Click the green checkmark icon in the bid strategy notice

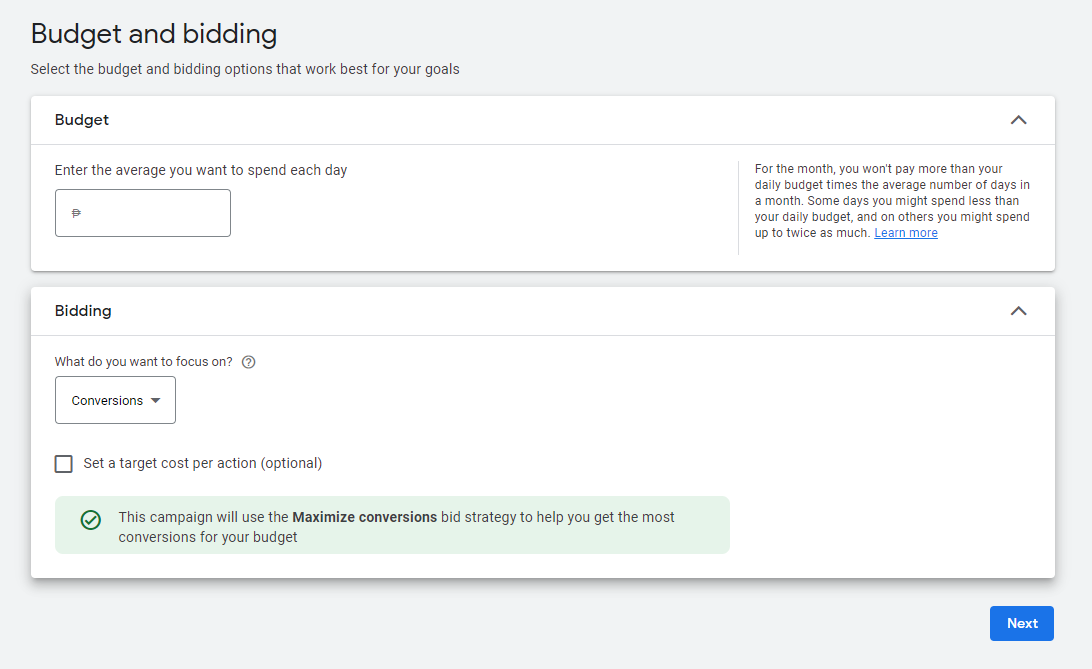coord(91,520)
